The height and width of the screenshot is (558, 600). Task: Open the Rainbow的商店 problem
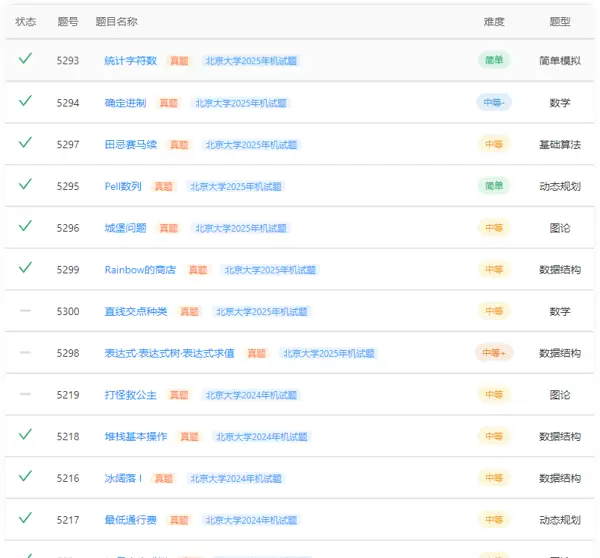[140, 270]
